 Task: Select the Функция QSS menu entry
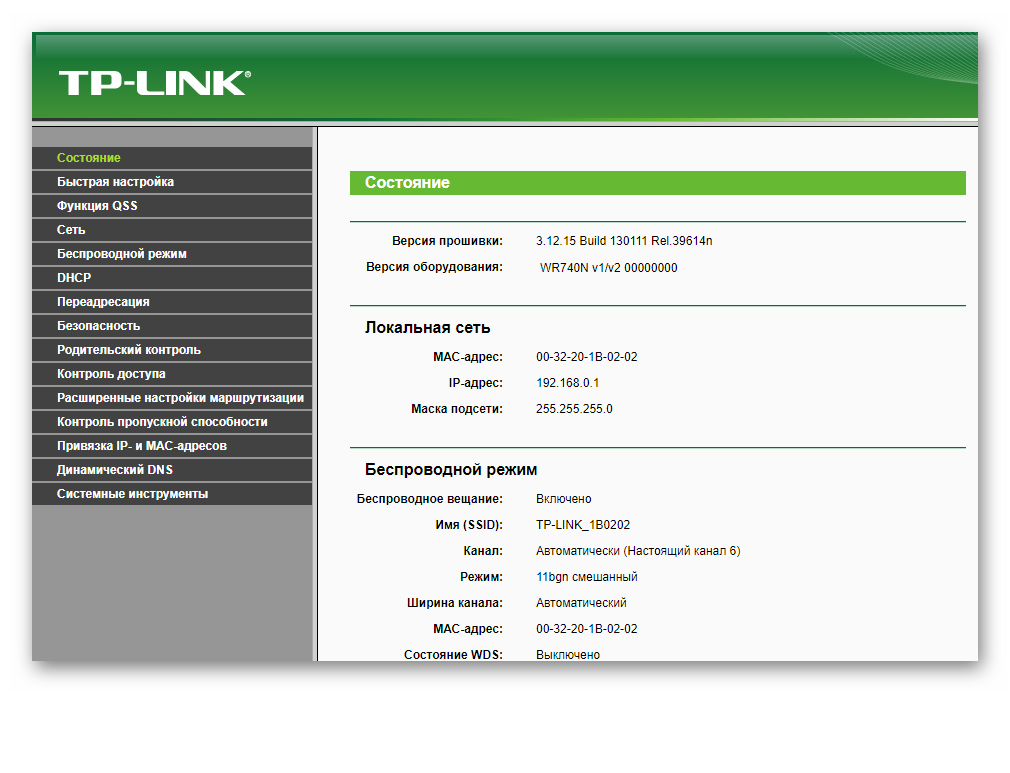tap(97, 206)
